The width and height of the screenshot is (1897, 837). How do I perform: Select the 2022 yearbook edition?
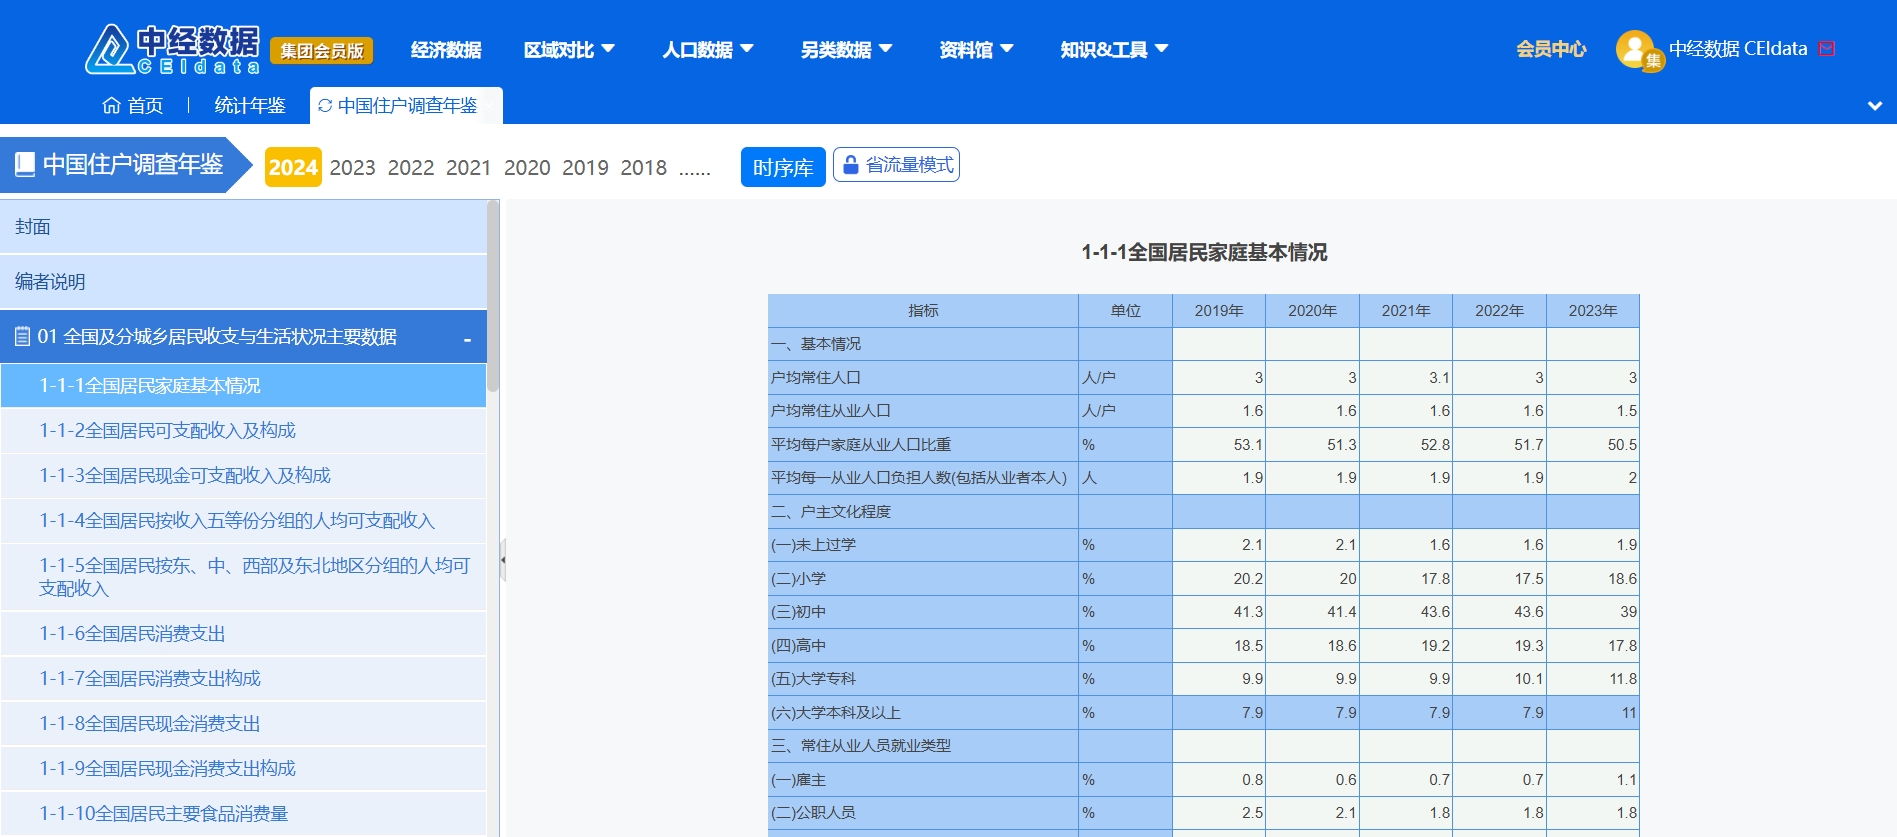411,167
